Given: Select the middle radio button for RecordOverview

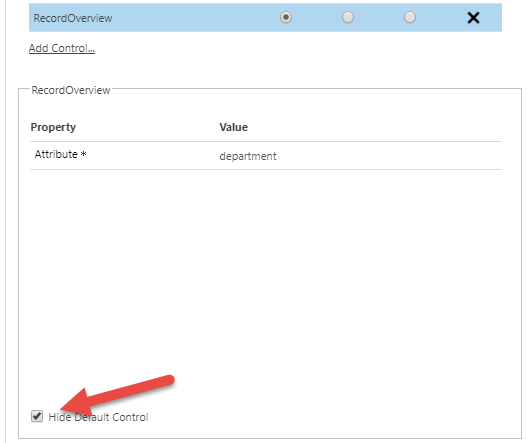Looking at the screenshot, I should pos(348,17).
